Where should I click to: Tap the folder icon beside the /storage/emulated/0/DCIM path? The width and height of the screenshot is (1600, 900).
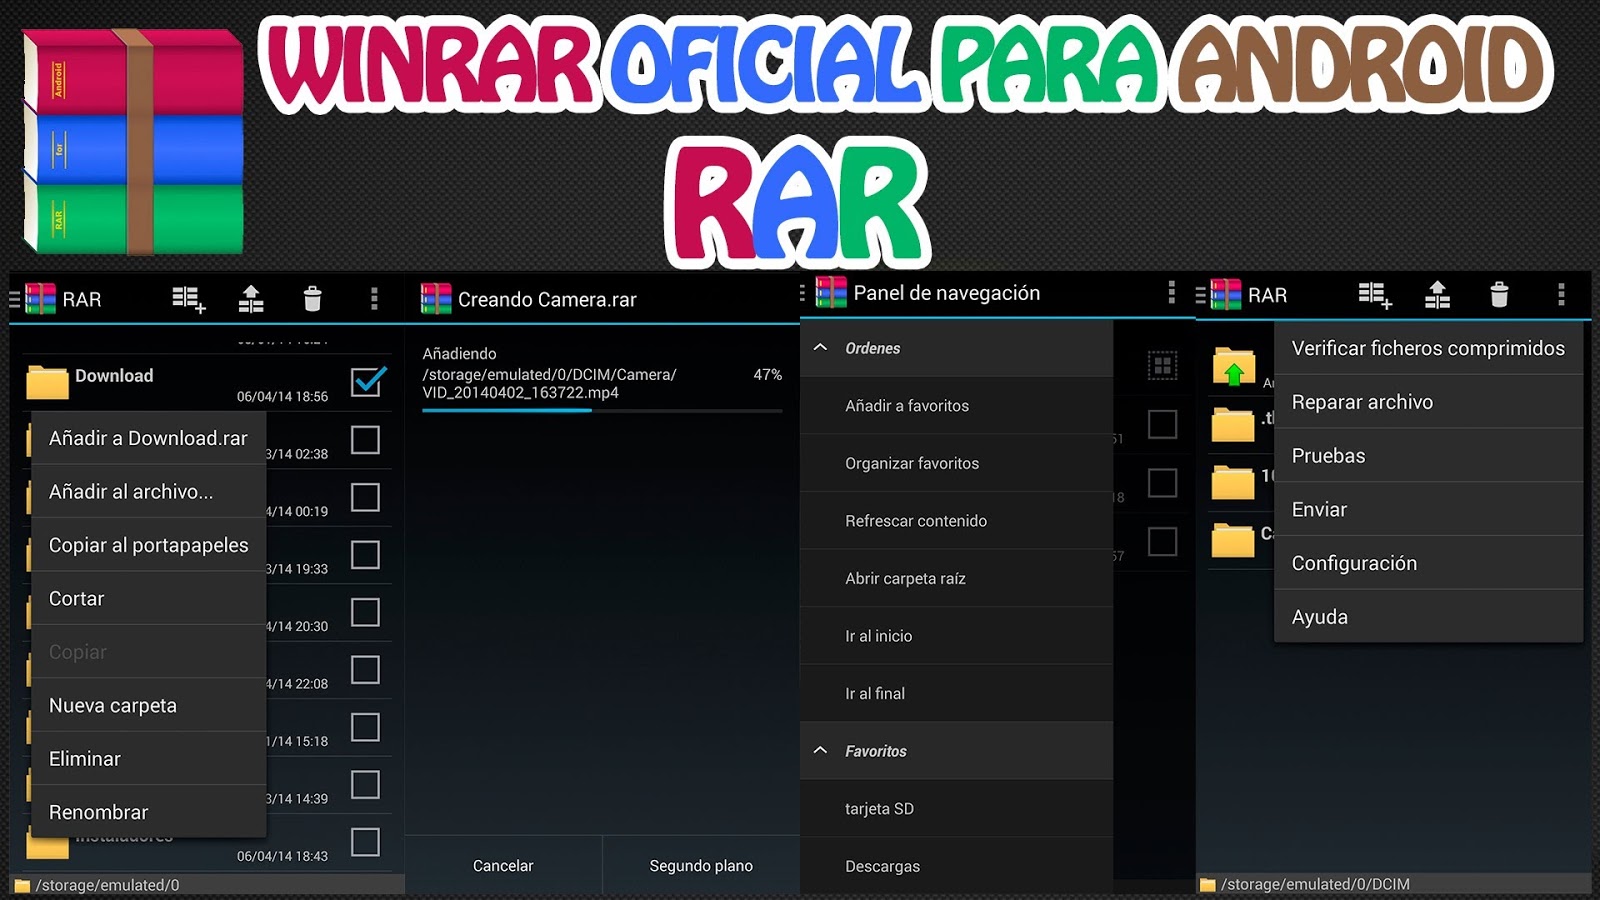point(1207,885)
